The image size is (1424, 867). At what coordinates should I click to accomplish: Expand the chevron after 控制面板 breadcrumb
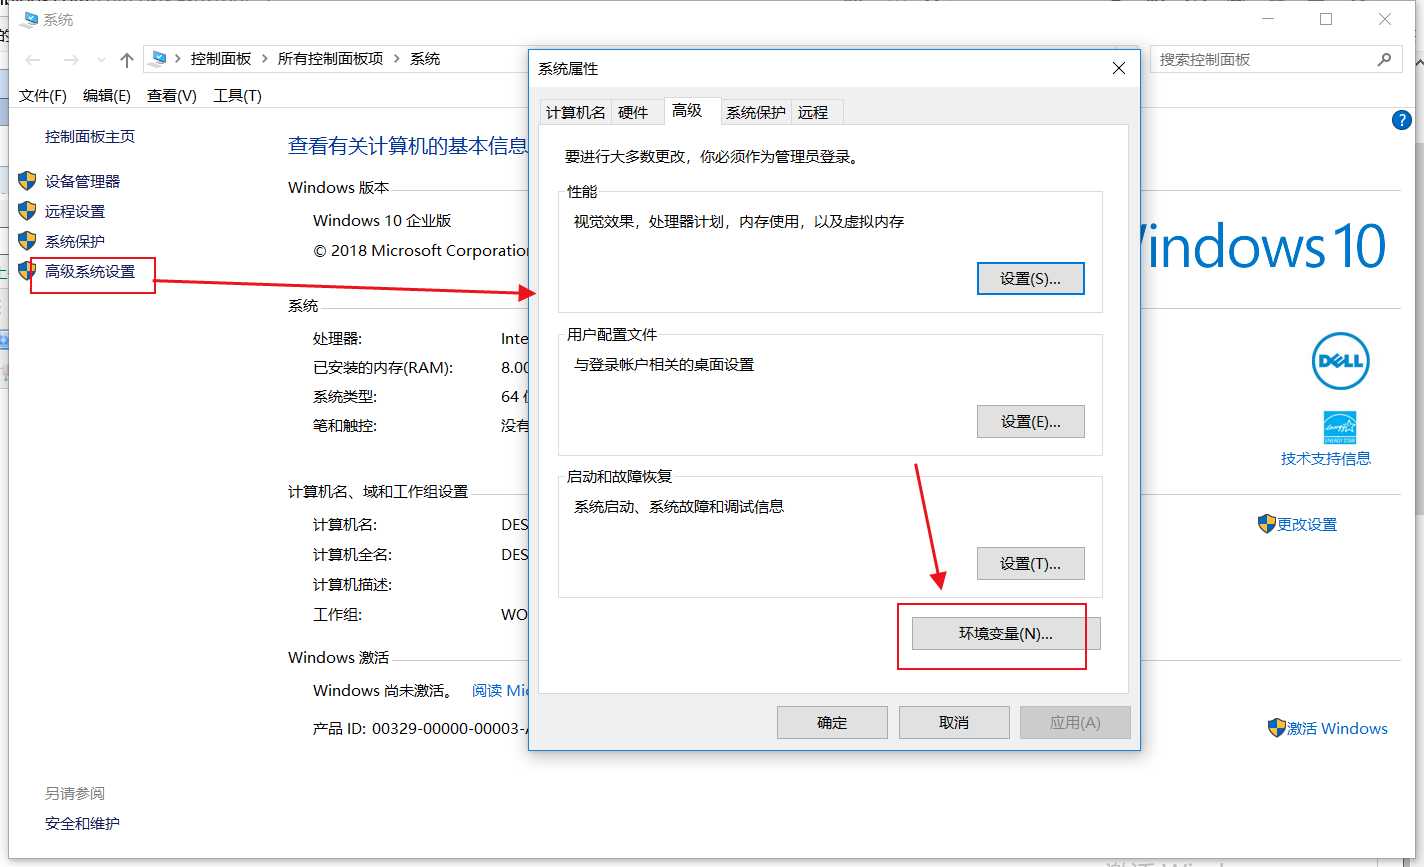(x=265, y=59)
